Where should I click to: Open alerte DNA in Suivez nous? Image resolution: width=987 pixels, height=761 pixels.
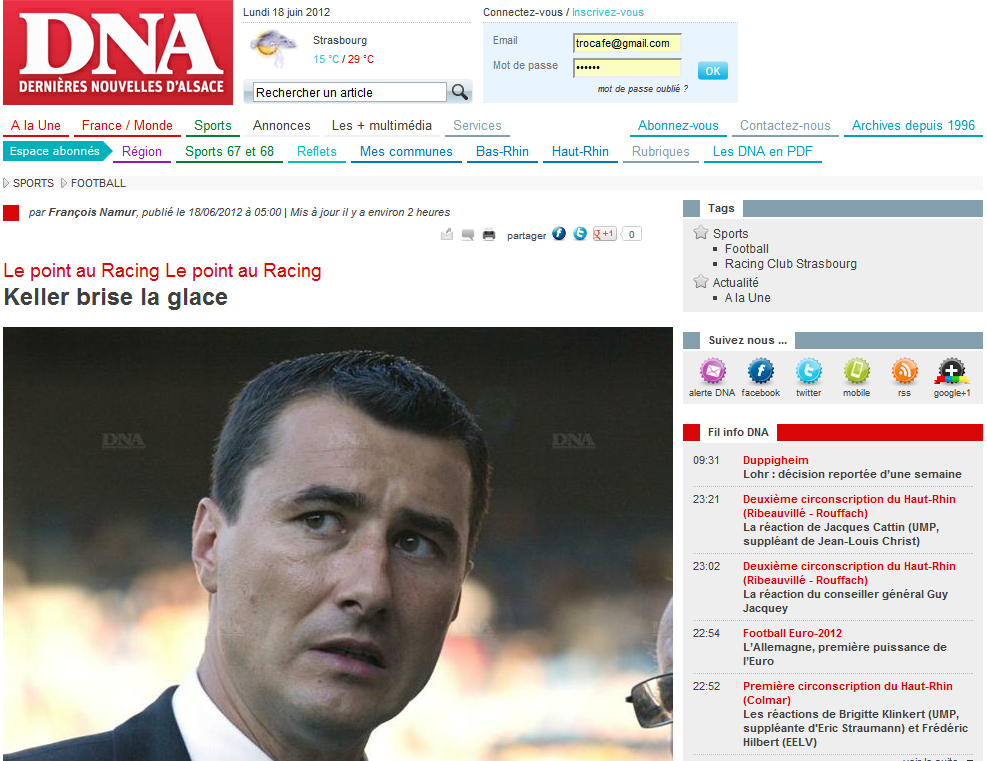[712, 372]
